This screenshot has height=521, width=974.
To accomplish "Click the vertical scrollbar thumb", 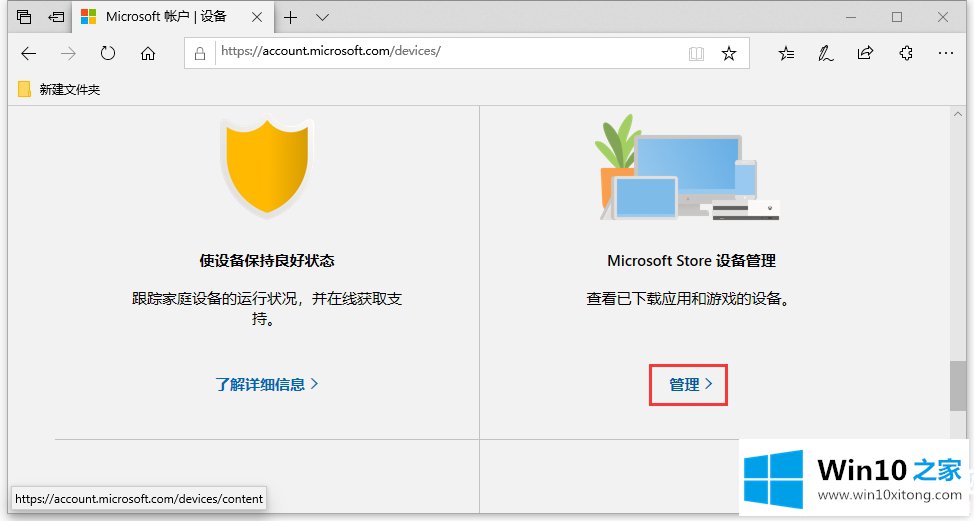I will tap(958, 386).
